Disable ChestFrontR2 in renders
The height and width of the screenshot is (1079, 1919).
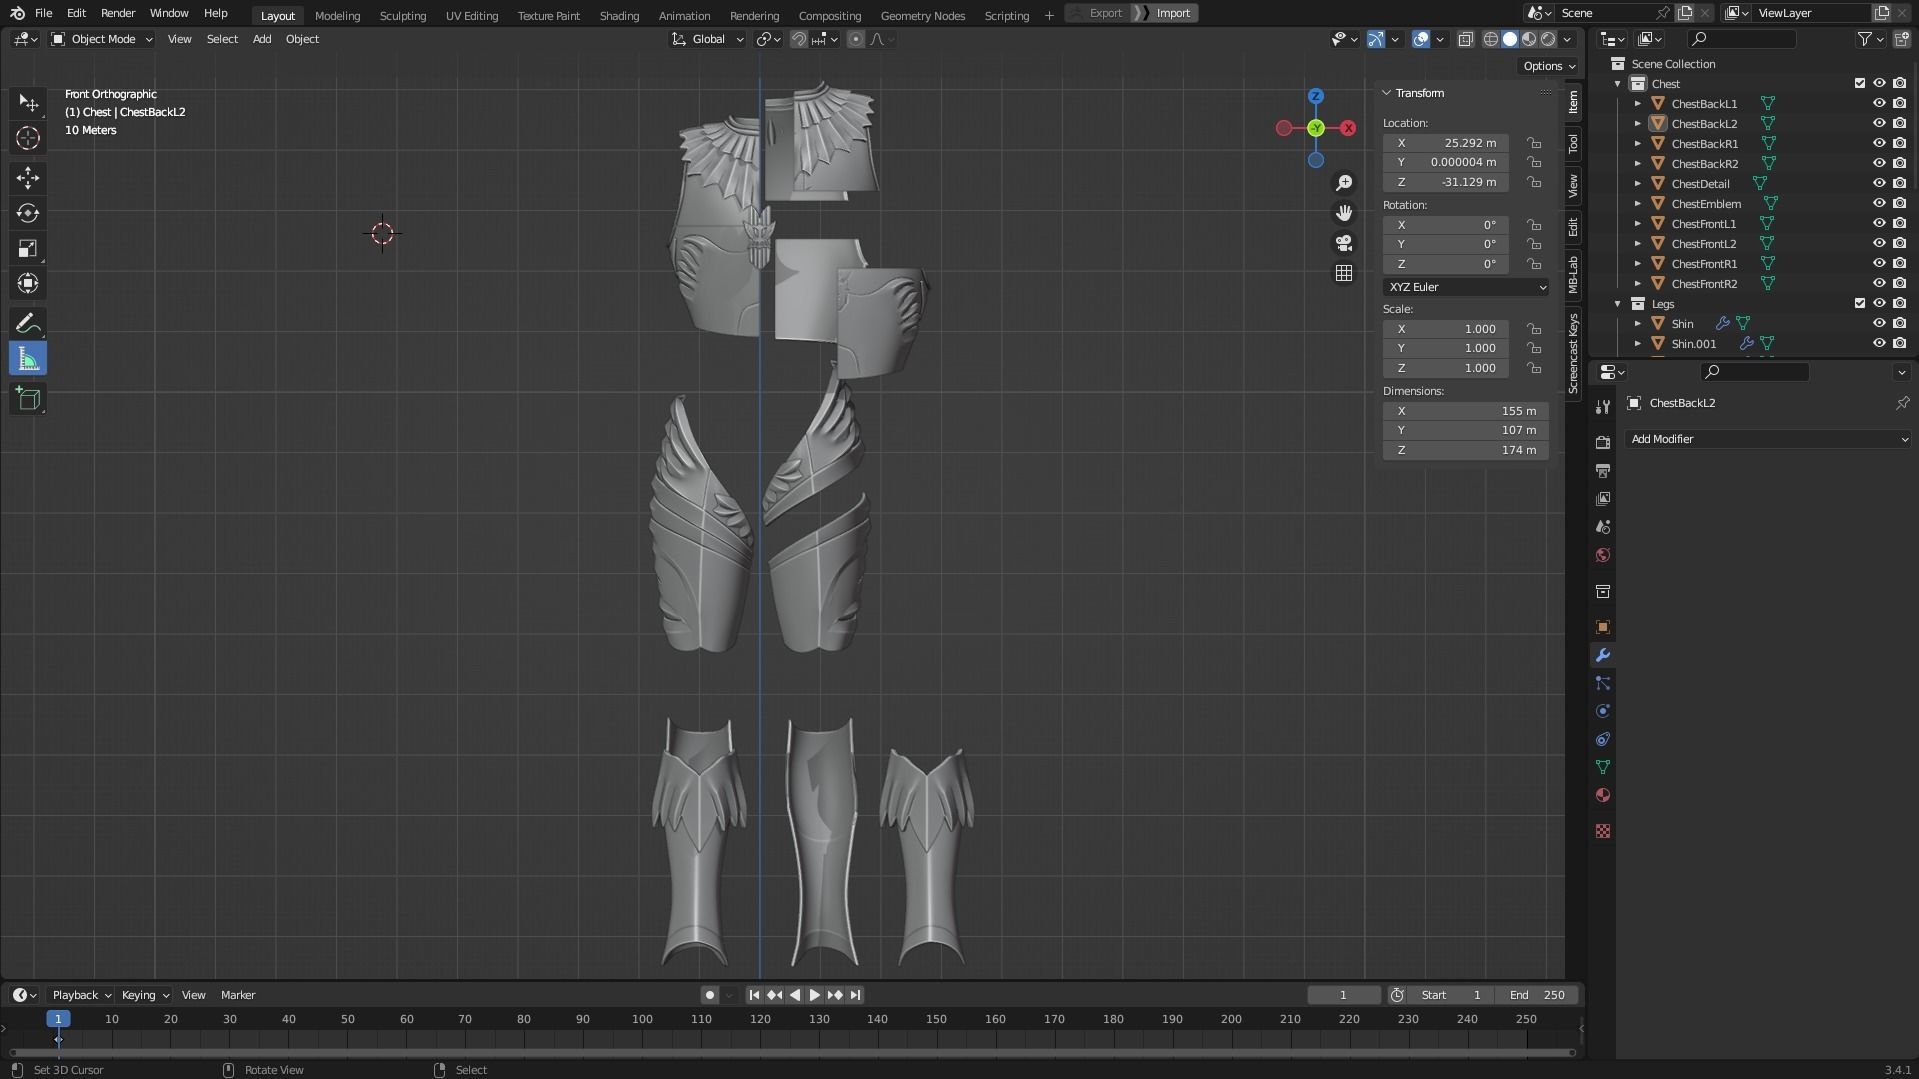(x=1898, y=283)
